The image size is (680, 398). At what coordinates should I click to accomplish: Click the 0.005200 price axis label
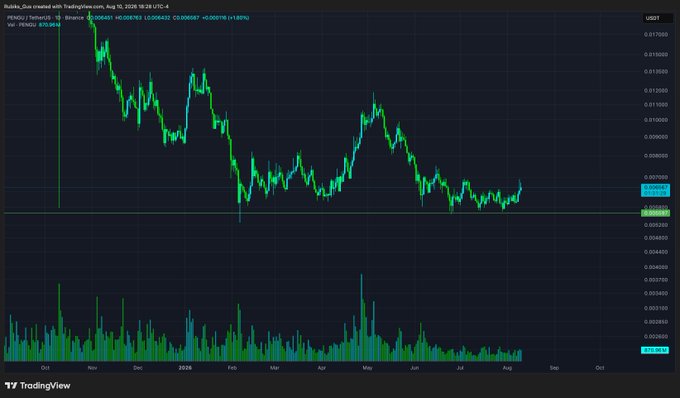(655, 225)
